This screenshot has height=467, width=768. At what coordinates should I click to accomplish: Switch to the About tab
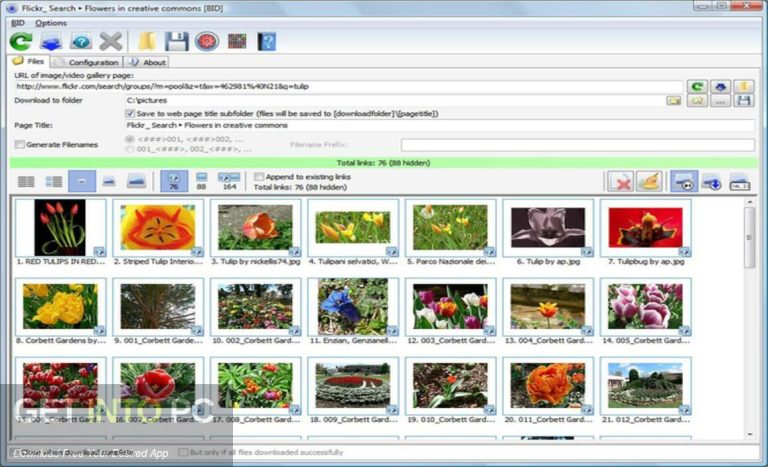147,62
